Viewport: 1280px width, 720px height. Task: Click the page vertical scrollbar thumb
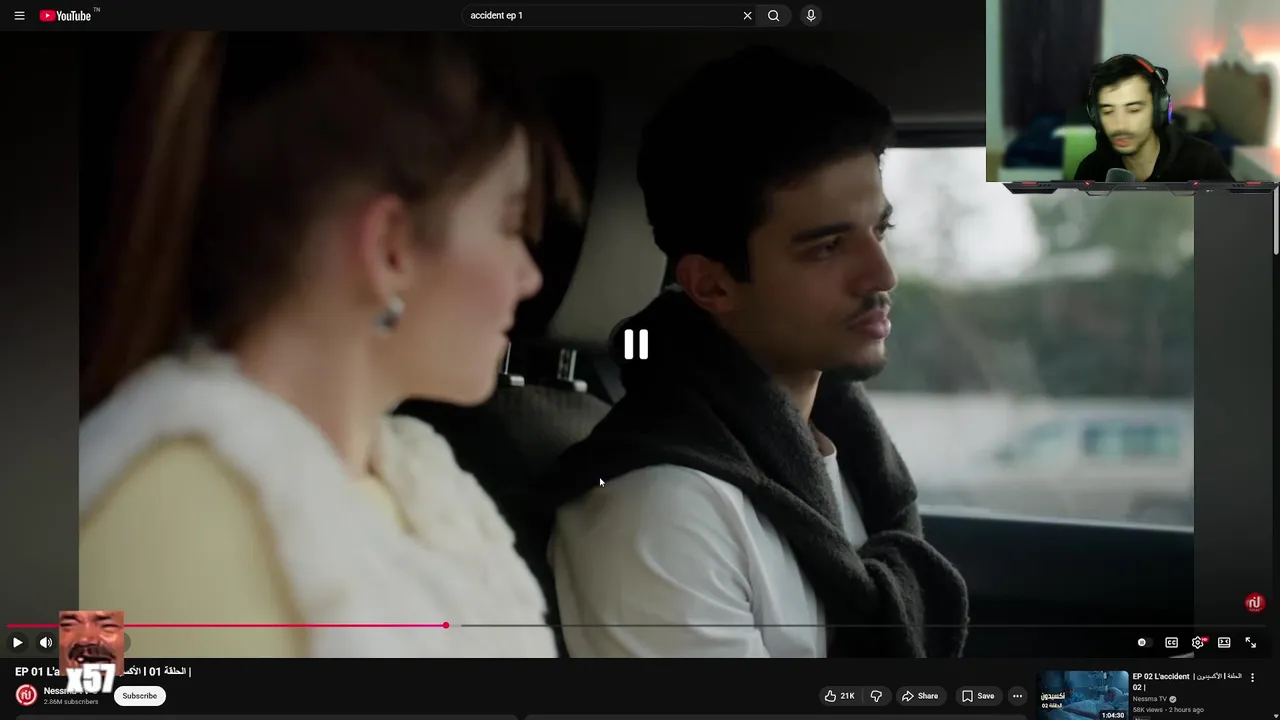tap(1275, 223)
